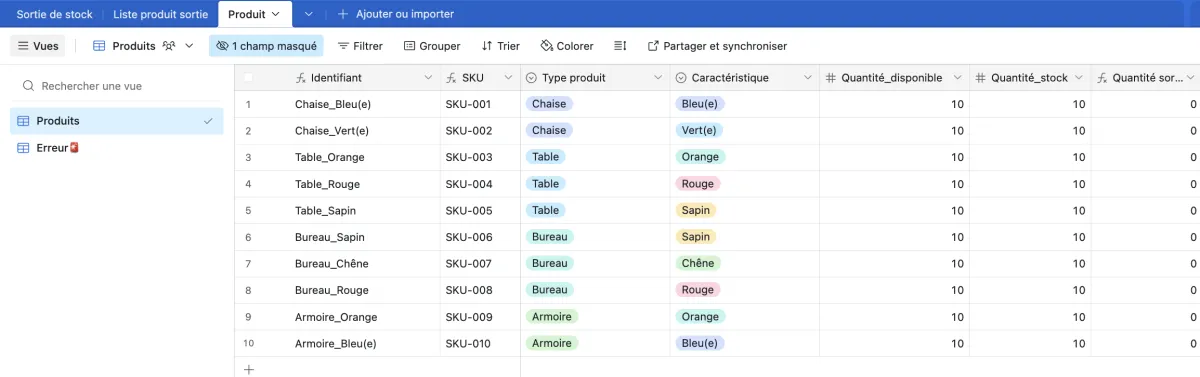Open the Liste produit sortie tab
The width and height of the screenshot is (1200, 377).
(x=160, y=14)
